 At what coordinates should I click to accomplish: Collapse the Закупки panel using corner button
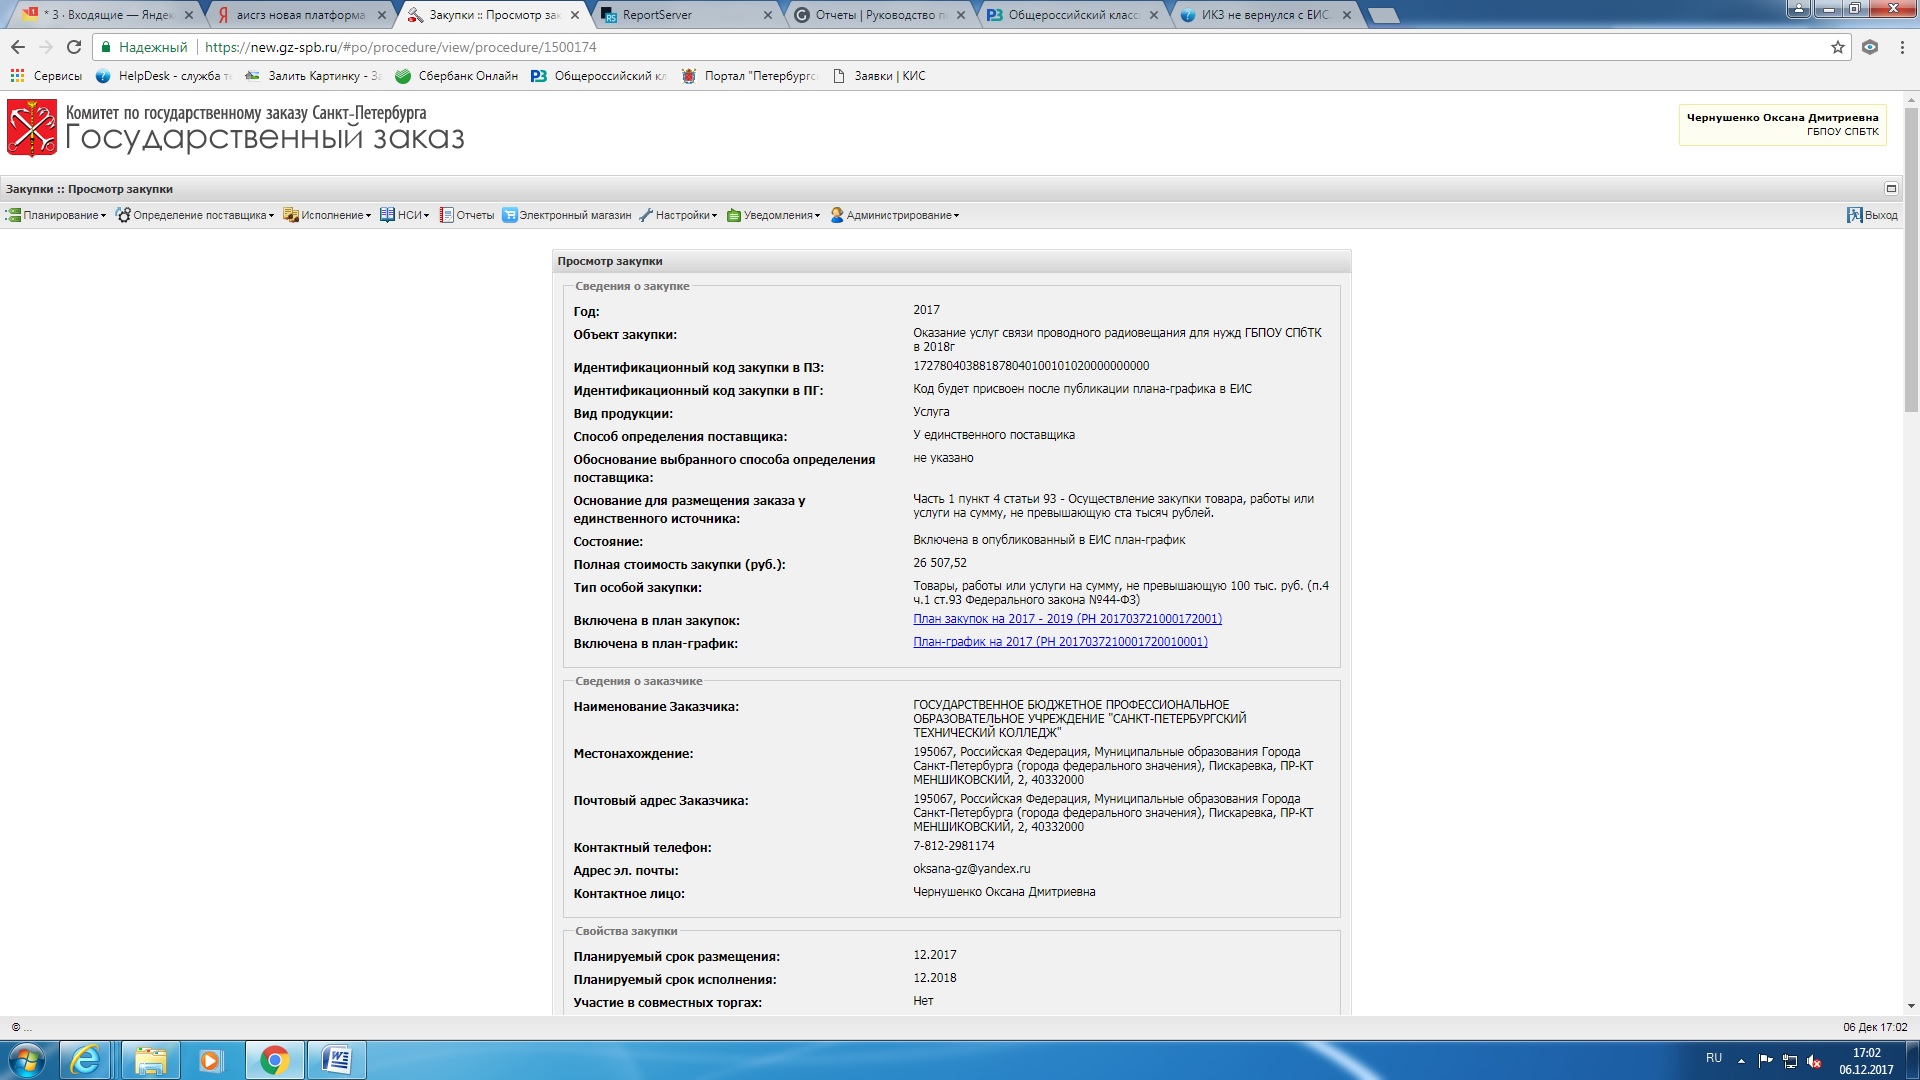click(x=1890, y=188)
